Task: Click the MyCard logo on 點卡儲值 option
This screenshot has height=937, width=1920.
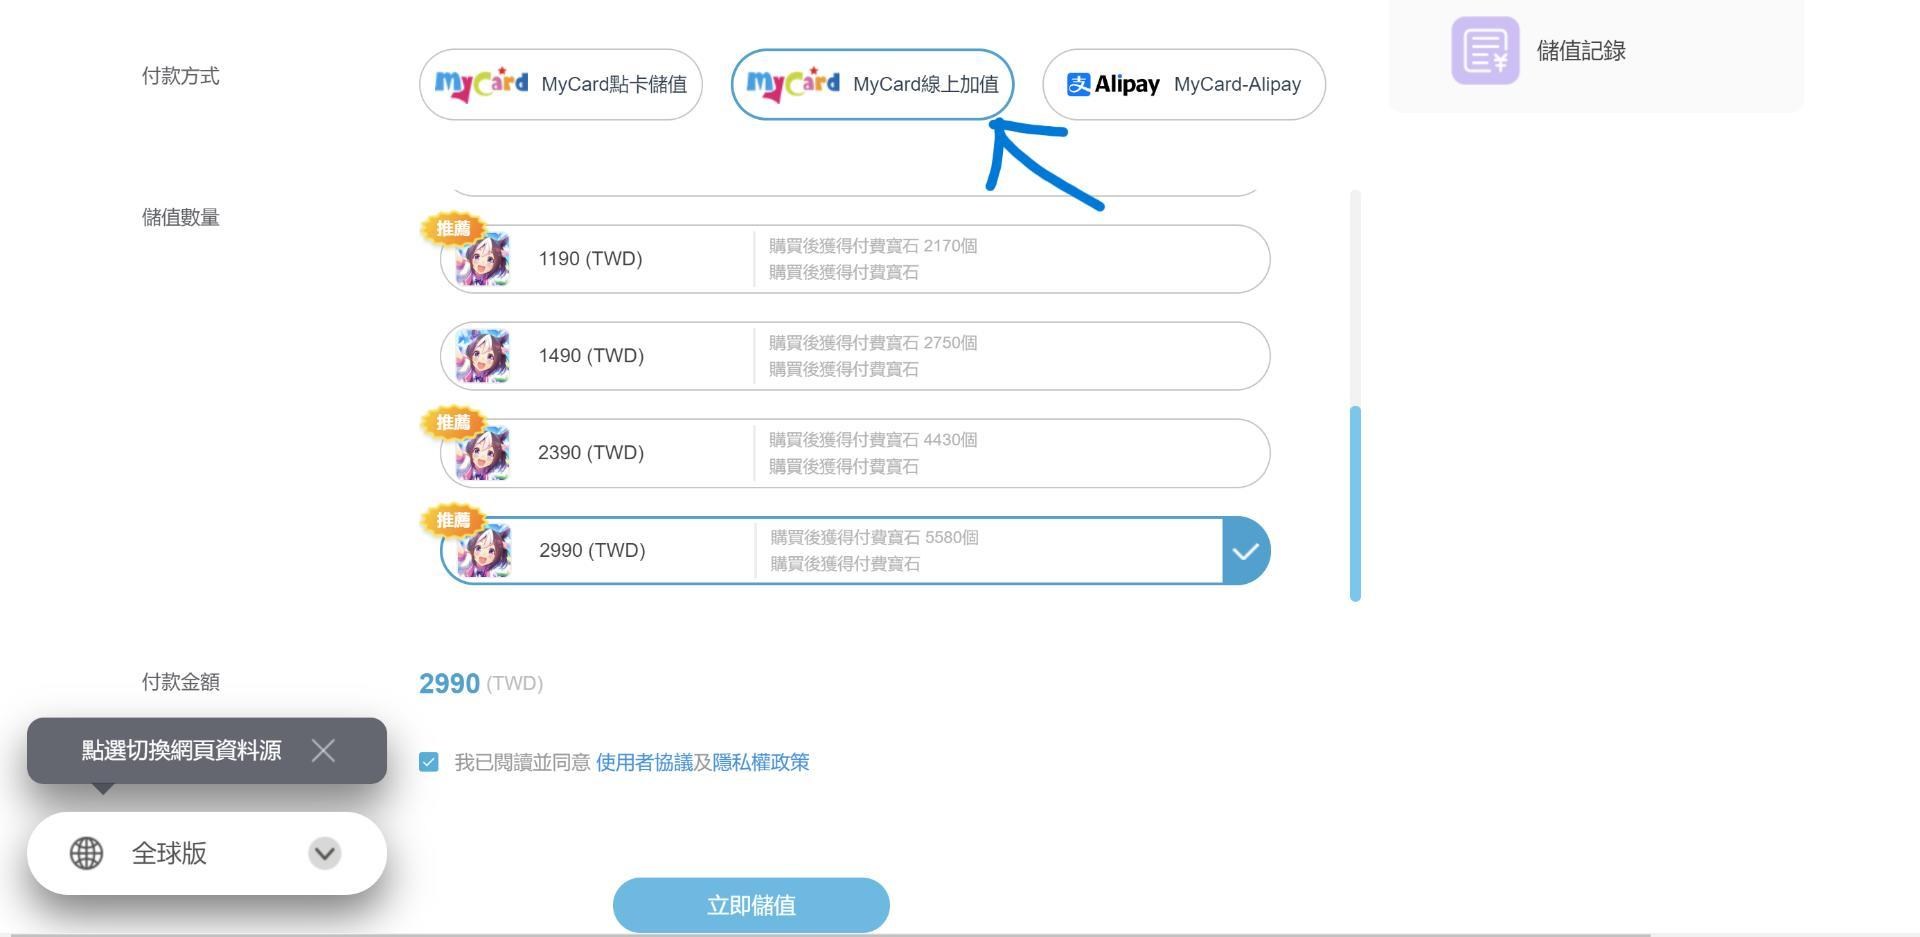Action: pos(481,85)
